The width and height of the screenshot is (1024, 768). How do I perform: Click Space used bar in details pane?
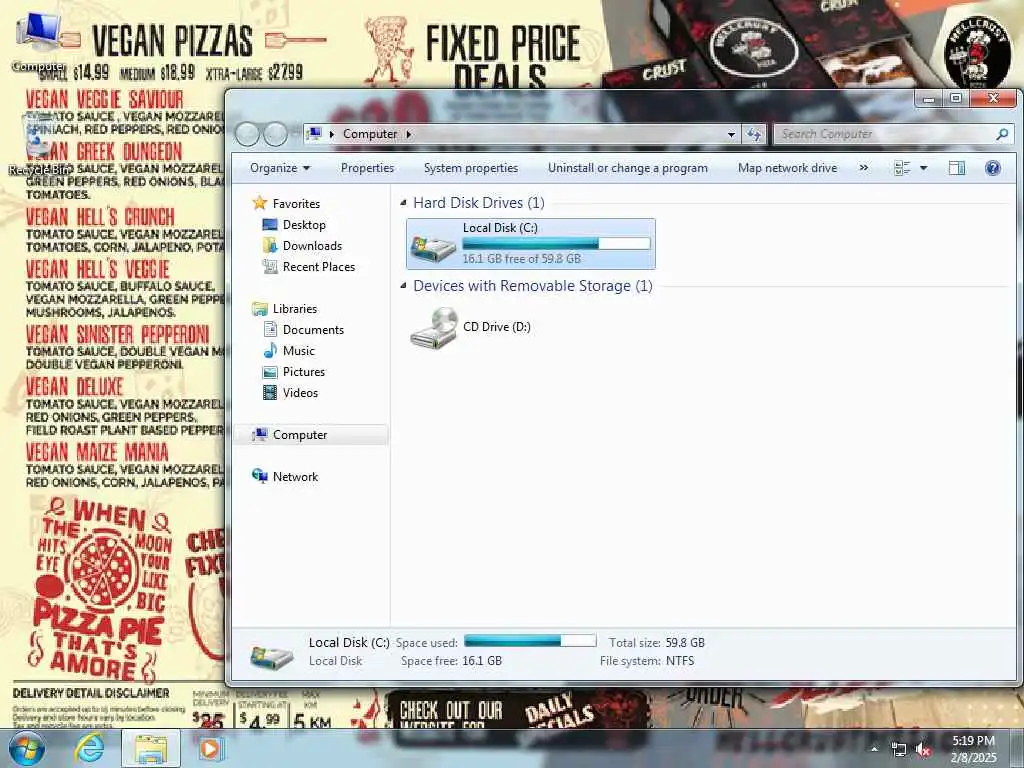tap(530, 641)
